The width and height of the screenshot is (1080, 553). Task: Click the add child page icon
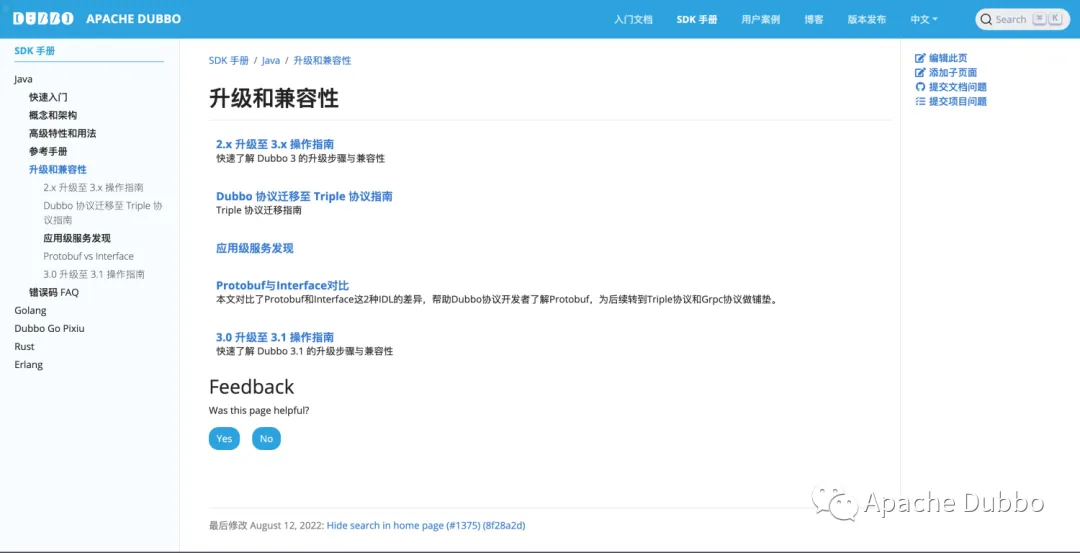pyautogui.click(x=920, y=72)
